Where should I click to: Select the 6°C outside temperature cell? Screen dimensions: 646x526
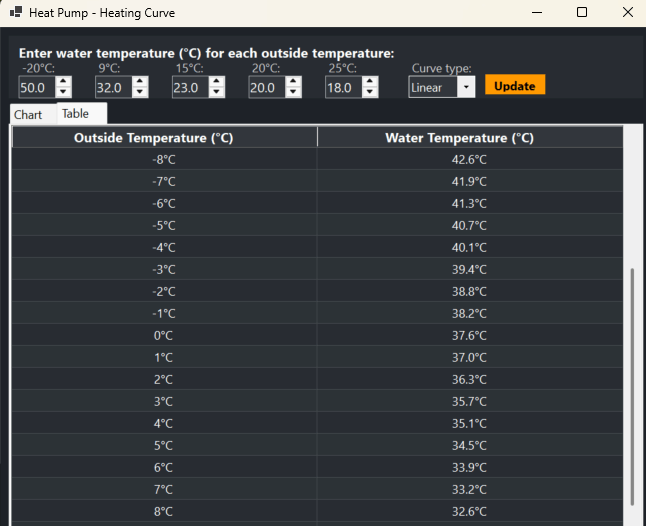coord(164,468)
